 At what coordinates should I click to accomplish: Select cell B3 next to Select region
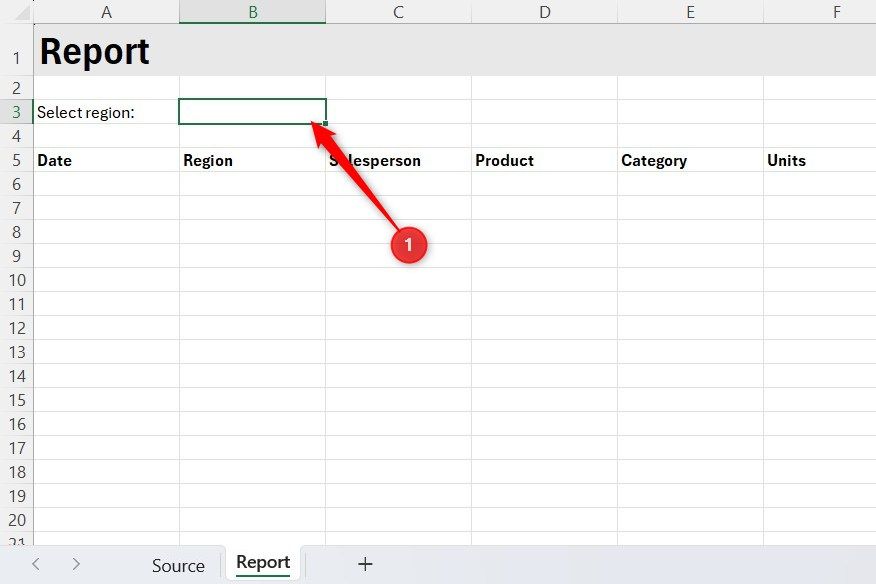(253, 112)
